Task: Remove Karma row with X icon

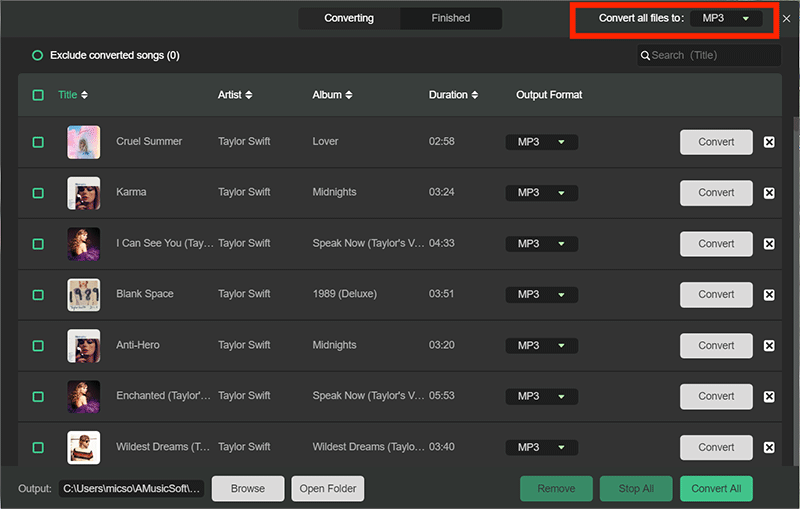Action: coord(769,193)
